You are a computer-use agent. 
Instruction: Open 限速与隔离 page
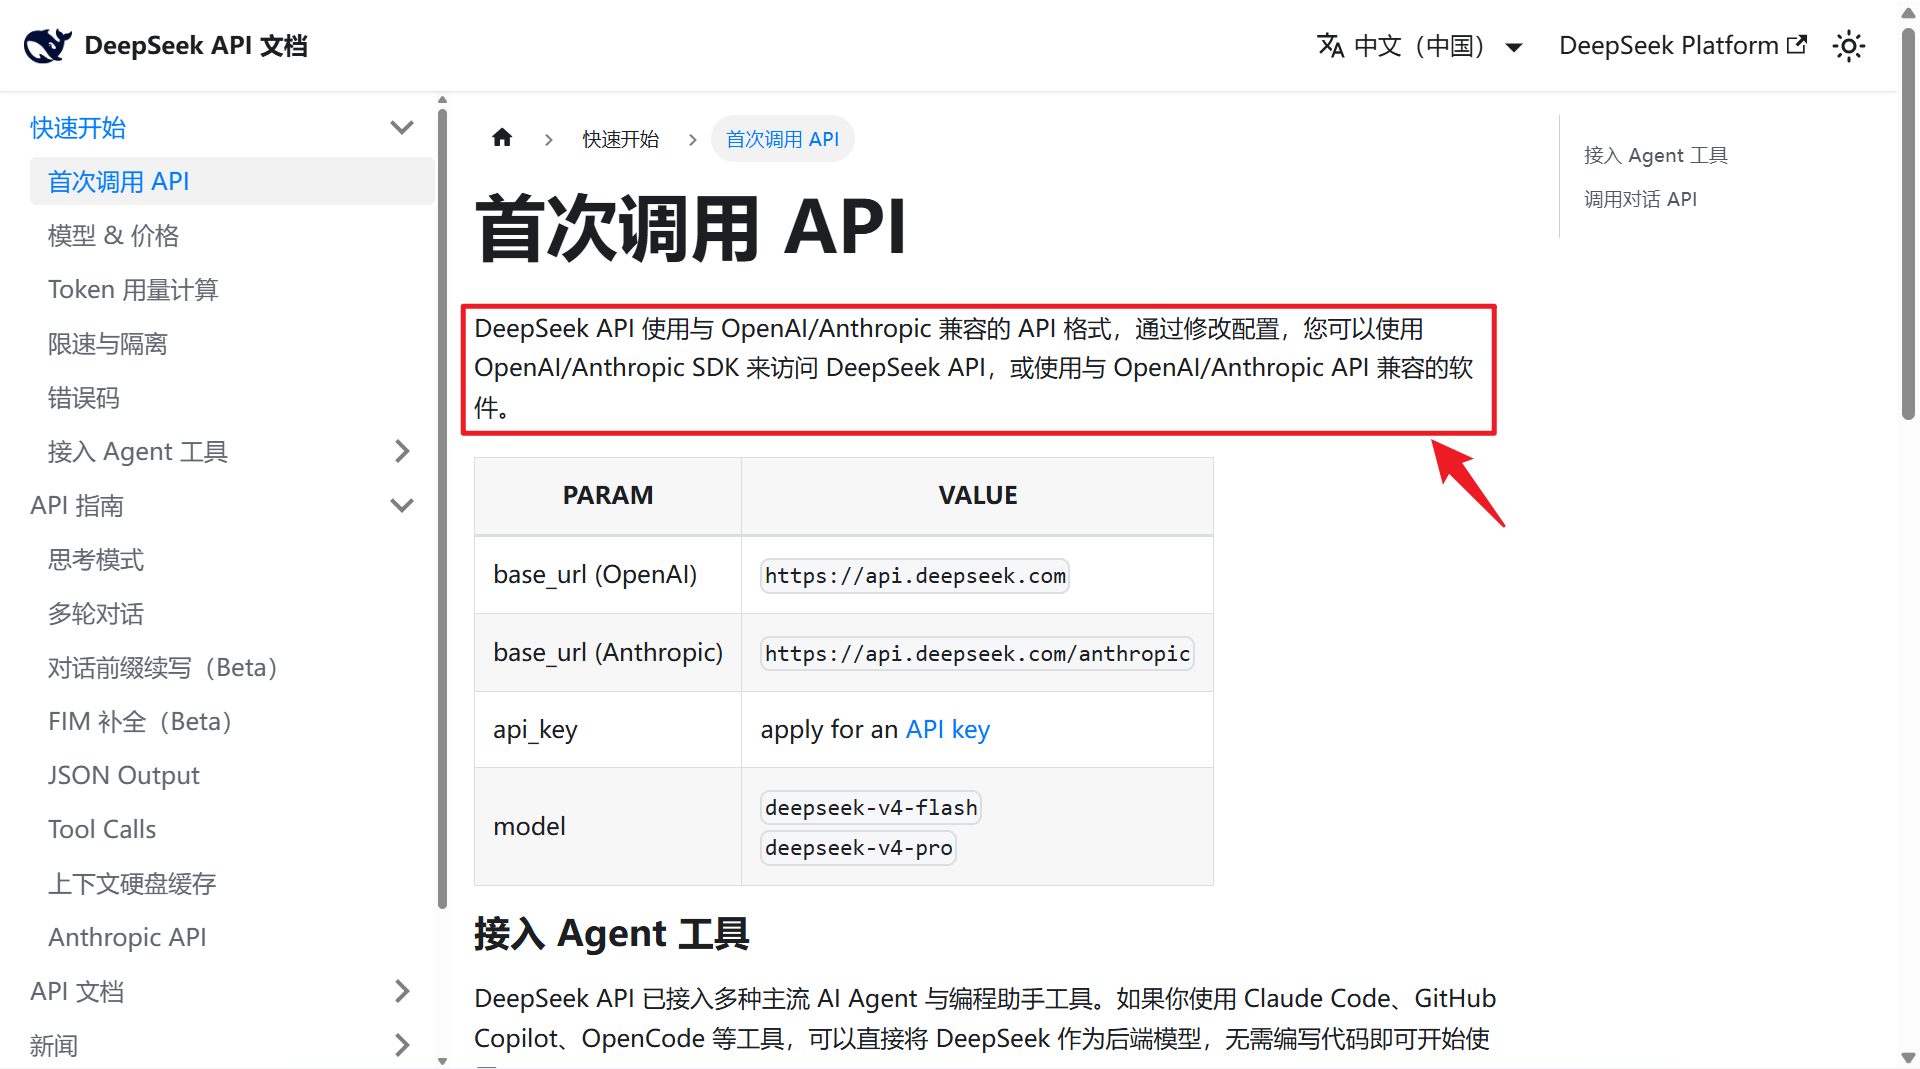point(108,344)
